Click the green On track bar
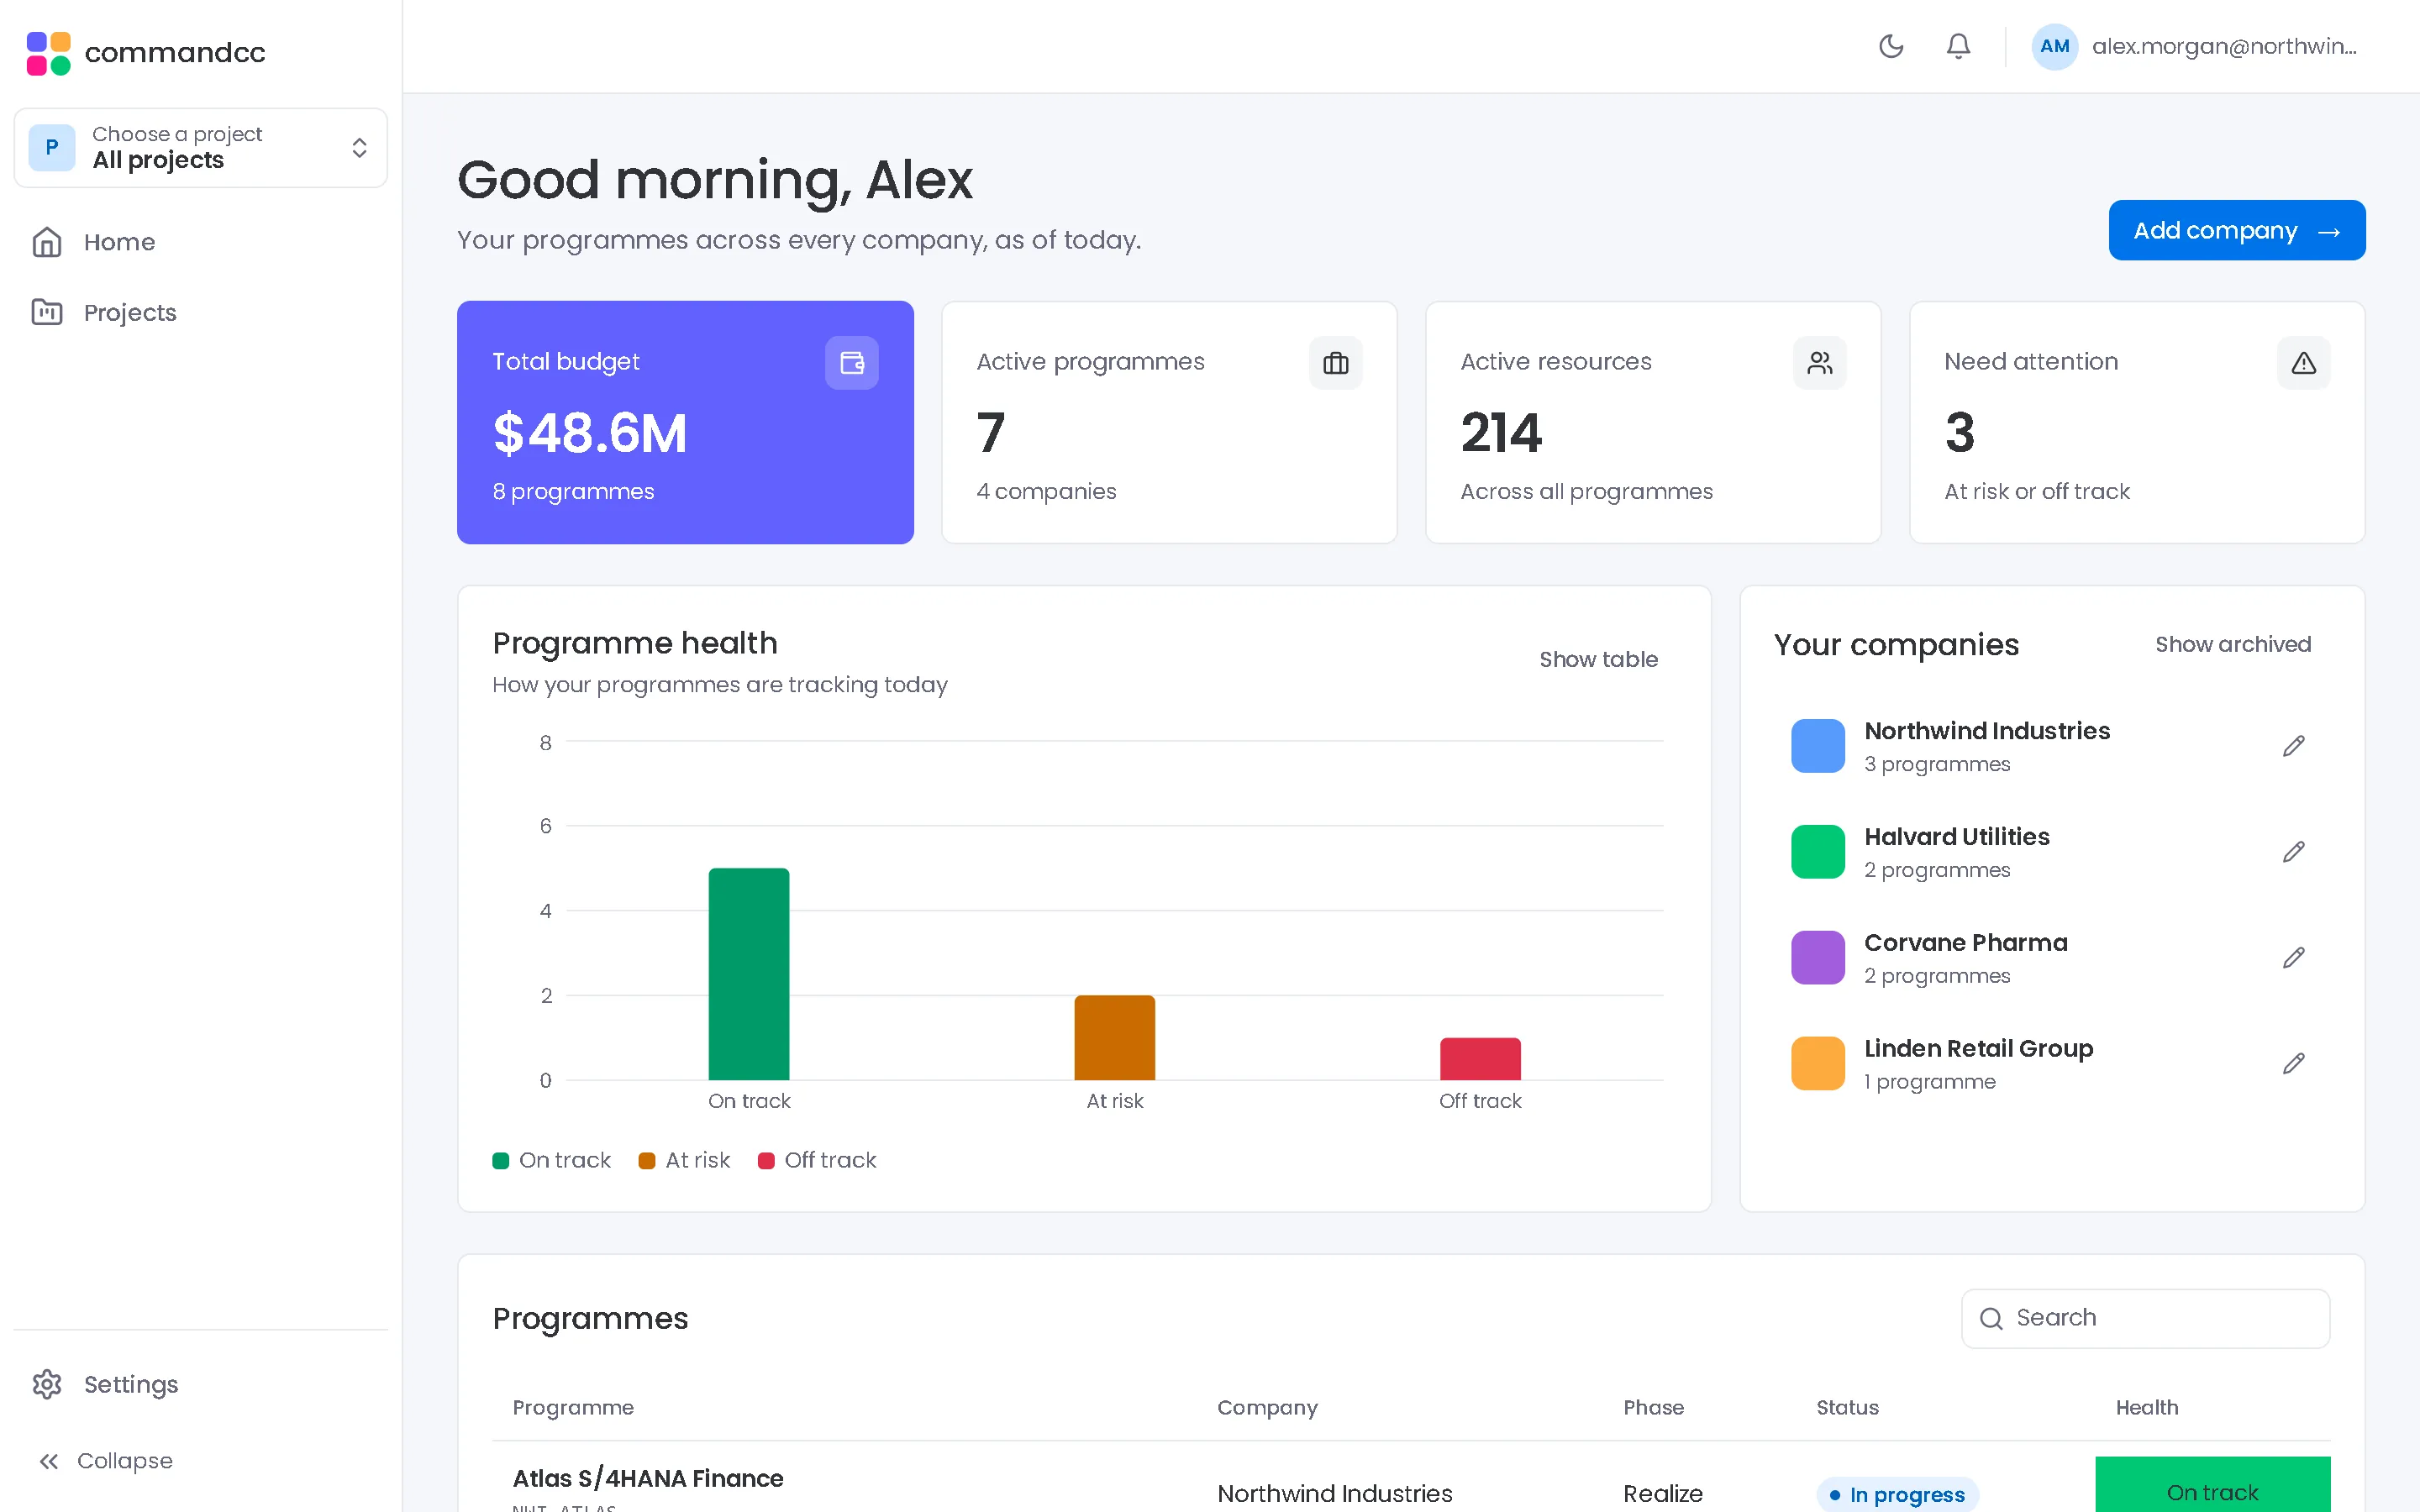 pyautogui.click(x=749, y=974)
